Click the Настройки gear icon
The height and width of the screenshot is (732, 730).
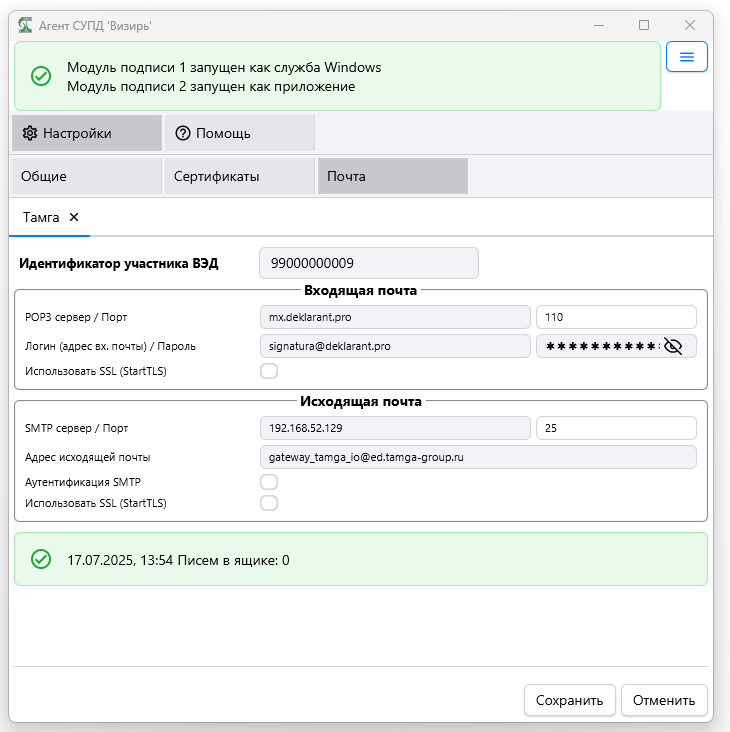tap(30, 133)
